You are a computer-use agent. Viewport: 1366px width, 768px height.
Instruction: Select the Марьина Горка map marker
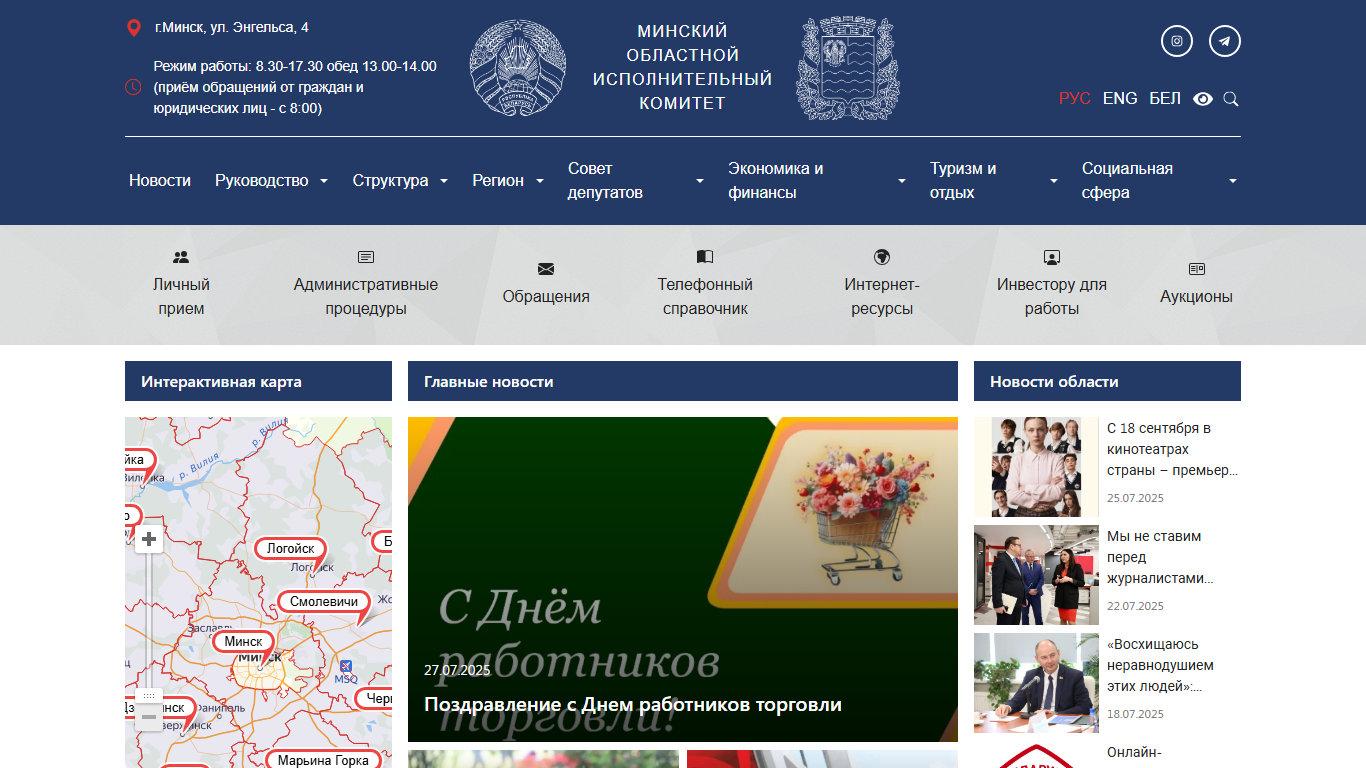click(323, 760)
